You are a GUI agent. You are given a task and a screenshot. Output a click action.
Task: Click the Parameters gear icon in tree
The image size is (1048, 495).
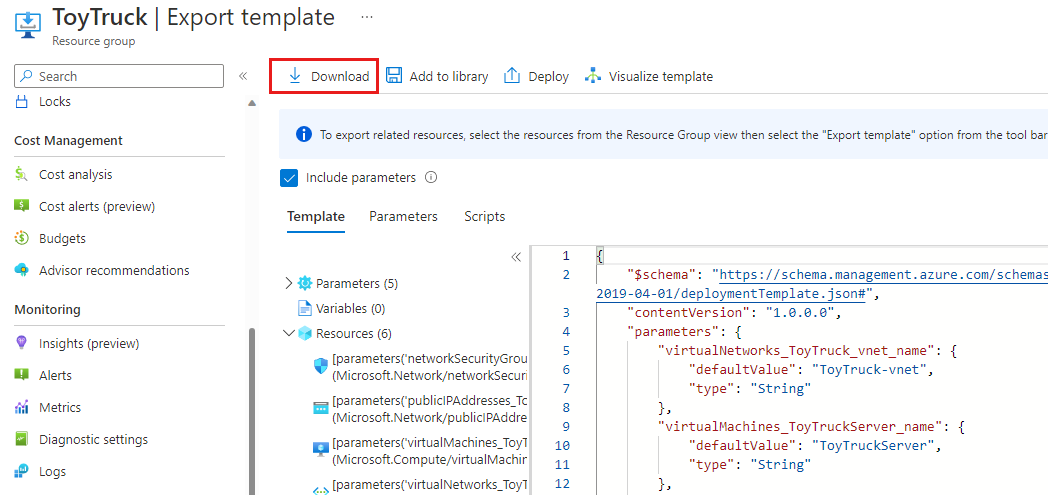coord(305,283)
